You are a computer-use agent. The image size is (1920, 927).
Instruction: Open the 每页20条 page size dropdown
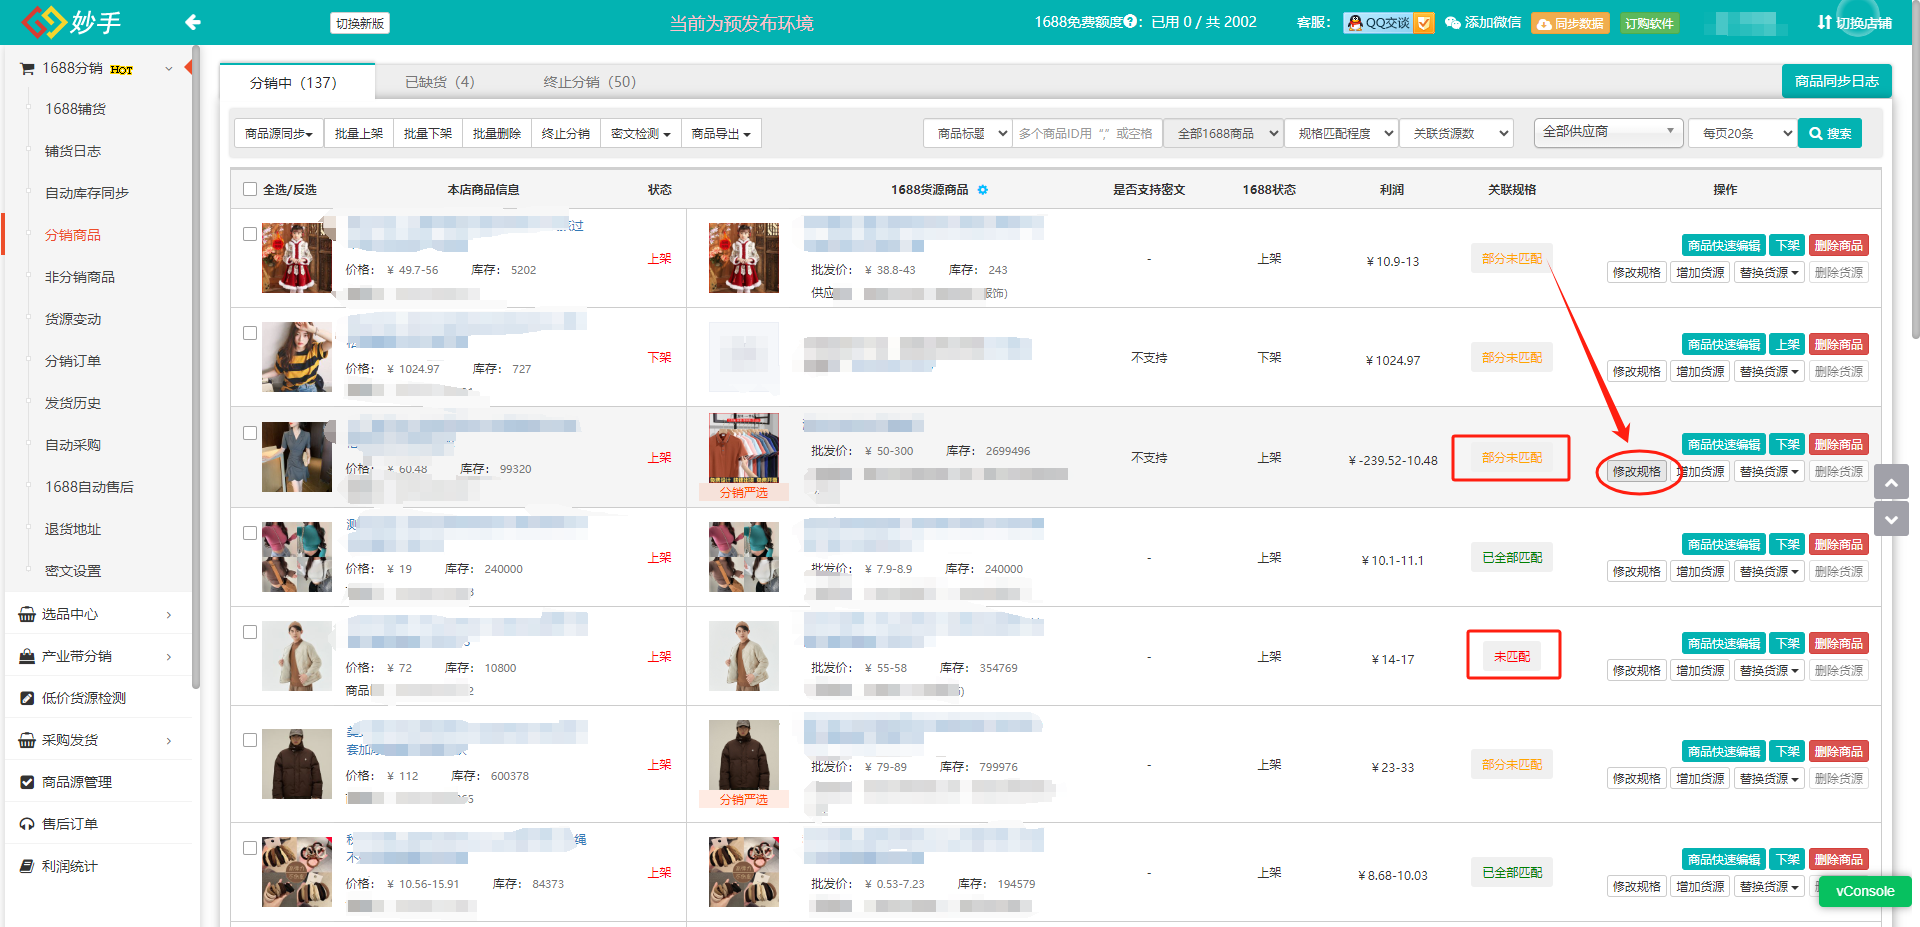[1742, 133]
